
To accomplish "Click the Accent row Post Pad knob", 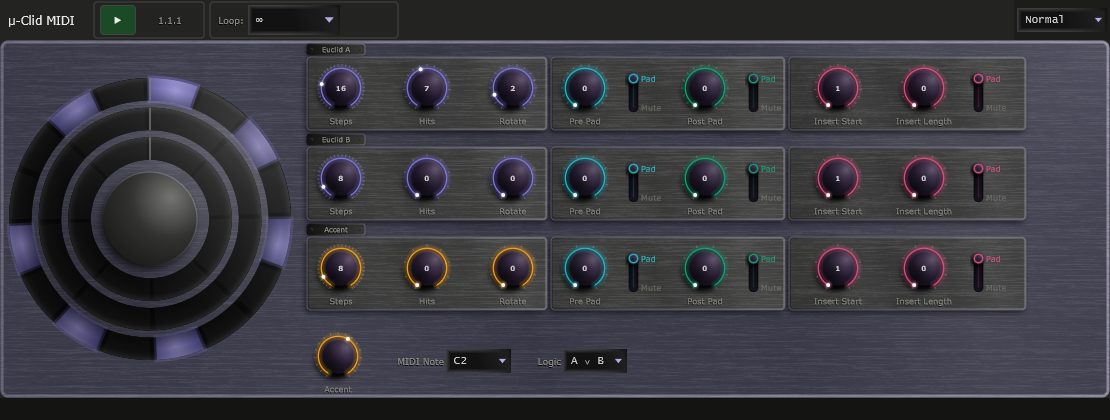I will coord(704,268).
